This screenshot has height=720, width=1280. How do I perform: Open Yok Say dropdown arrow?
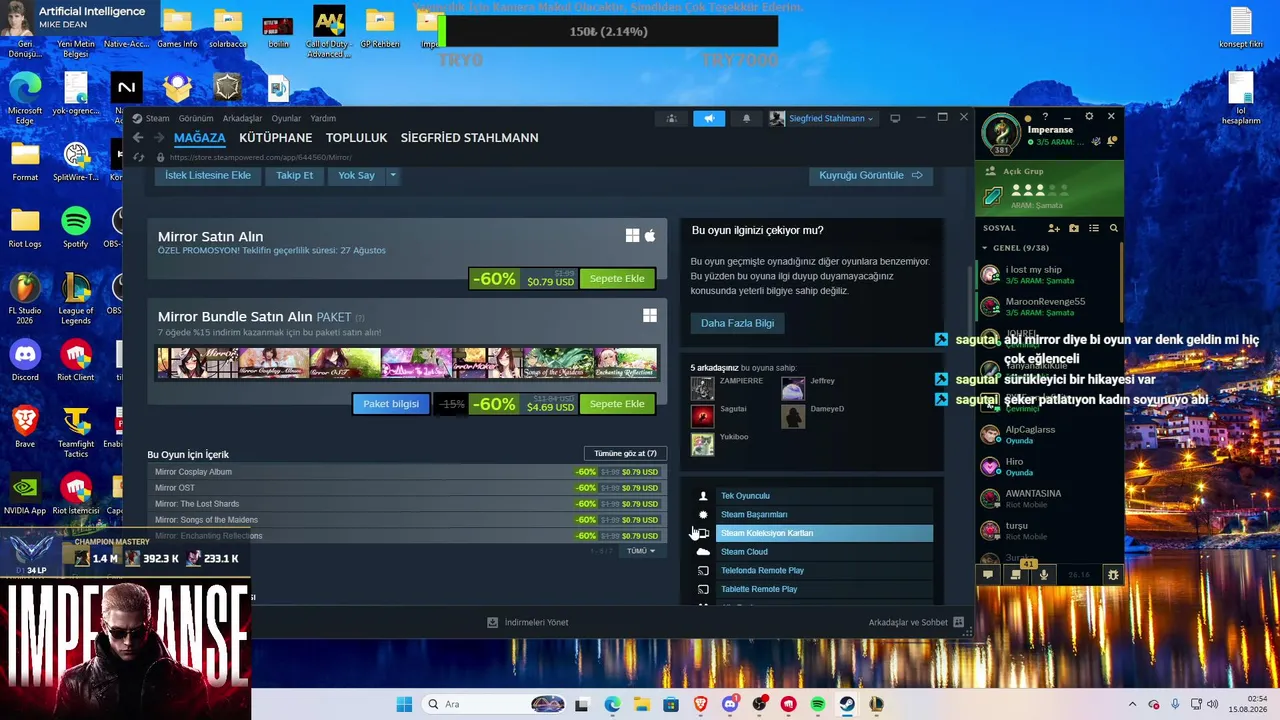[393, 175]
